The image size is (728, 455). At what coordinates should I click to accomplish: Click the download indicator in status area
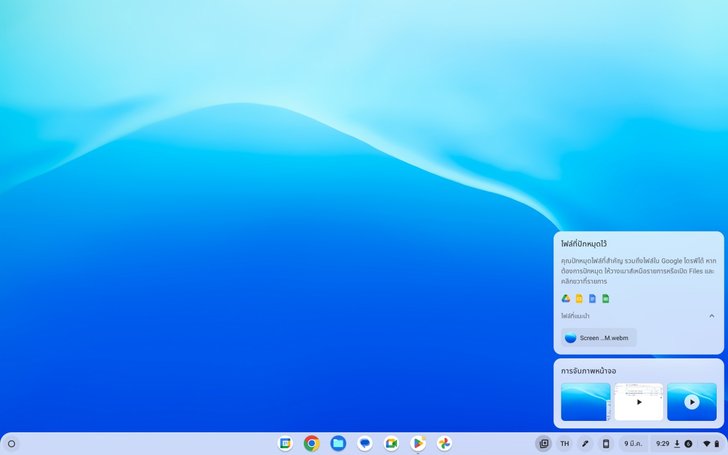click(677, 443)
